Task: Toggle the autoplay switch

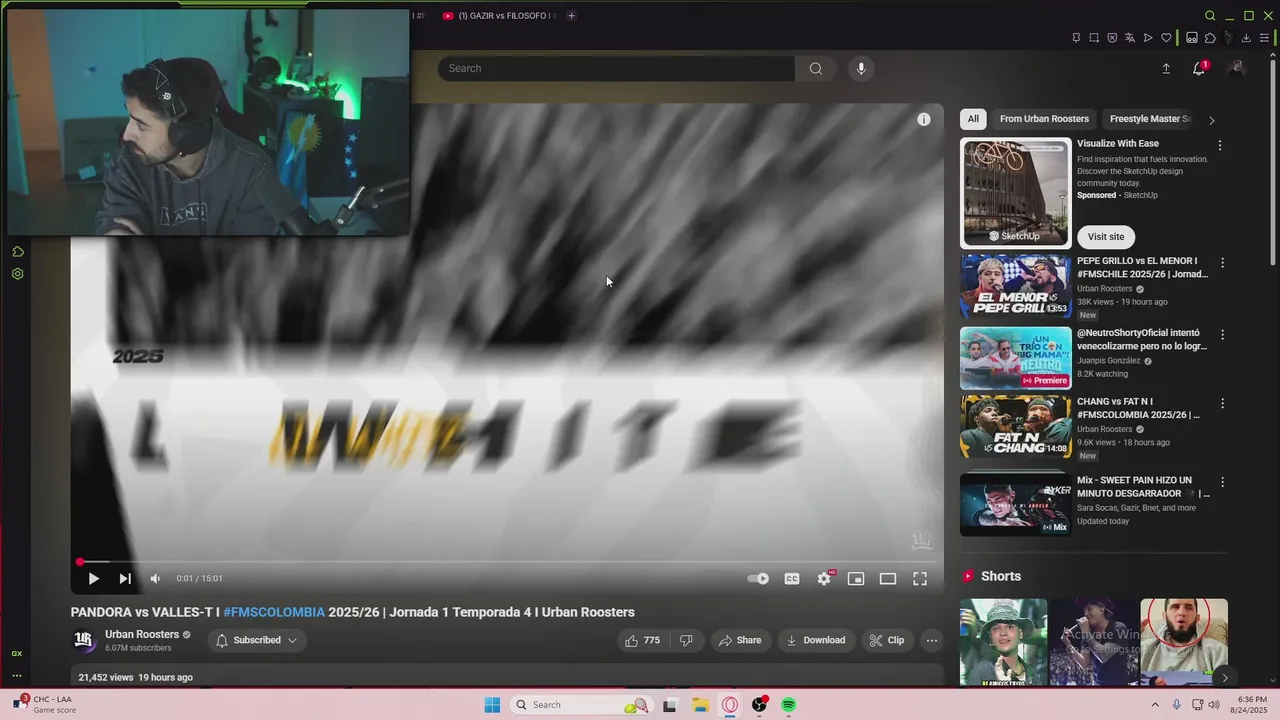Action: (x=759, y=578)
